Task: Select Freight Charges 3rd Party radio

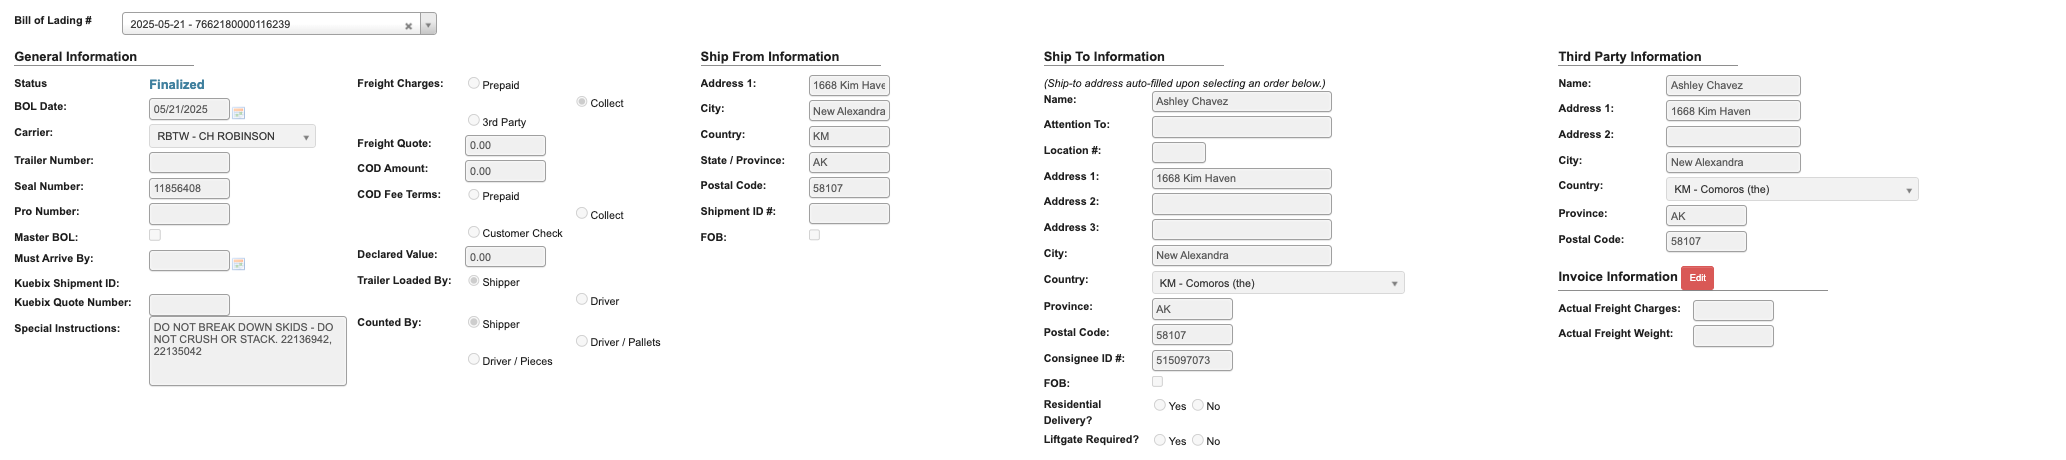Action: 474,120
